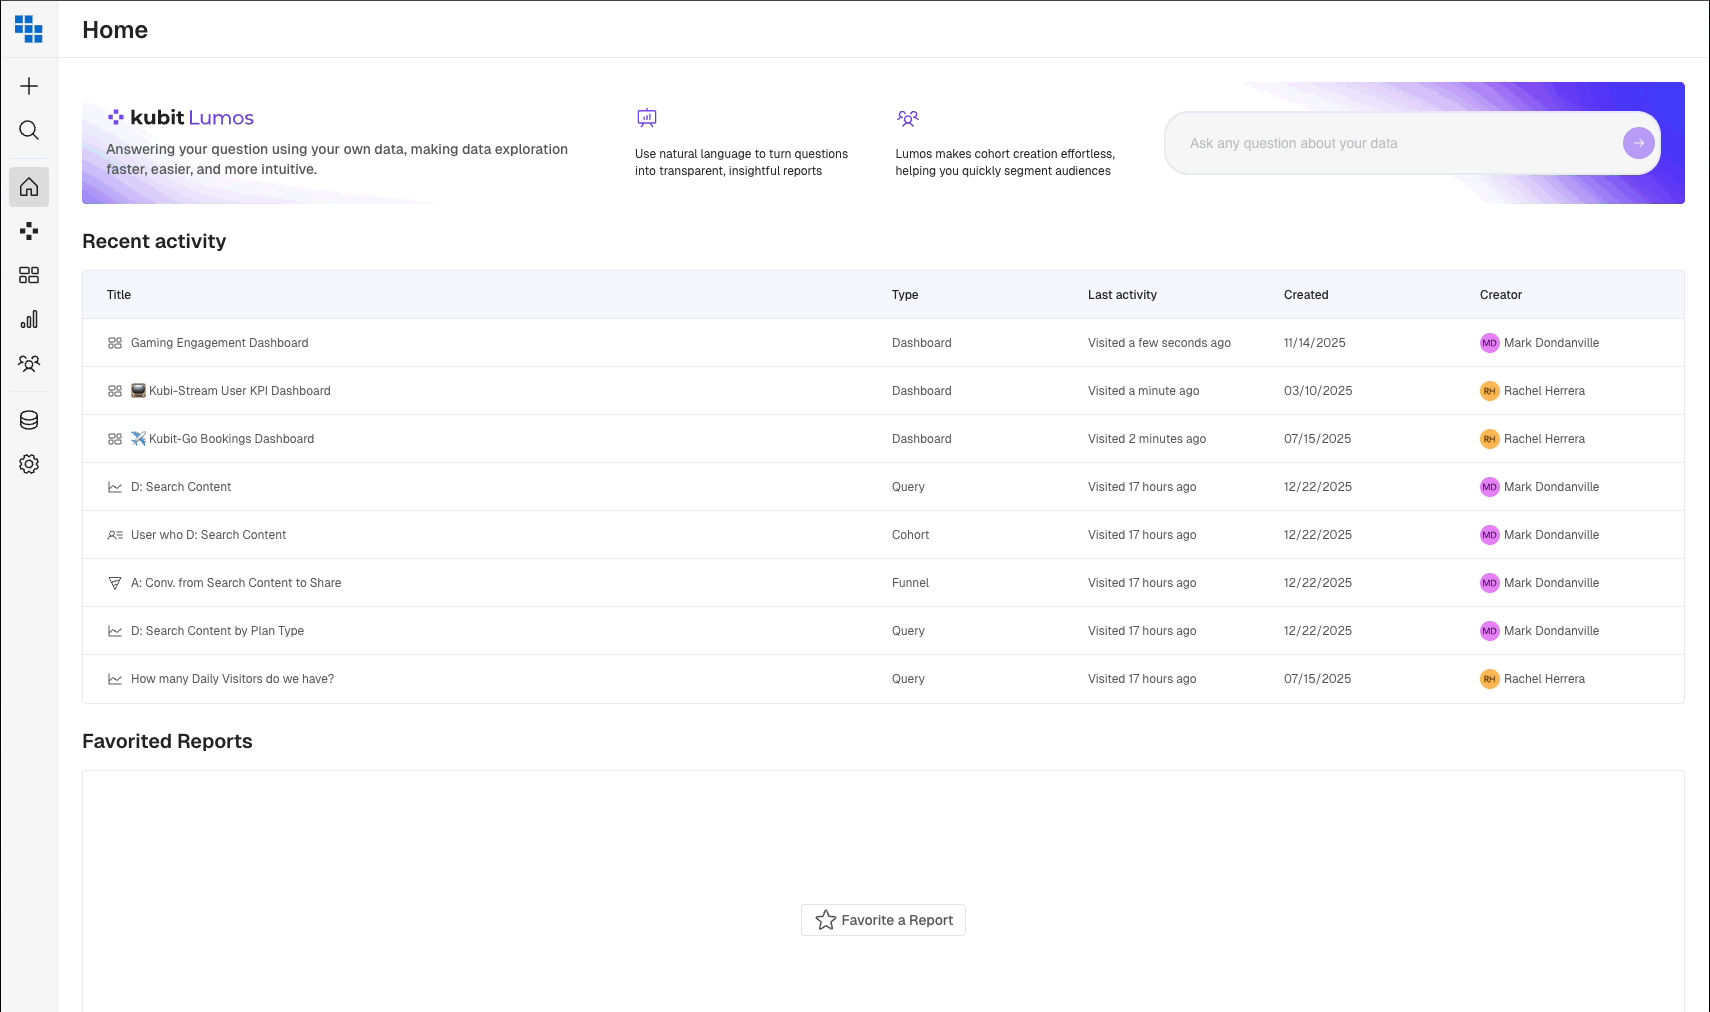
Task: Click the 11/14/2025 created date
Action: point(1315,343)
